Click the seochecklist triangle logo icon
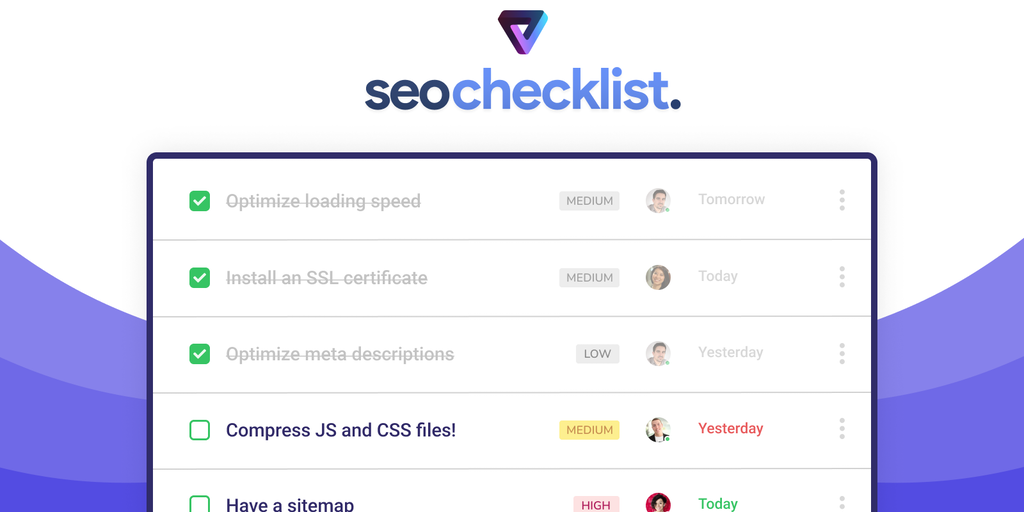Screen dimensions: 1024x512 coord(522,32)
